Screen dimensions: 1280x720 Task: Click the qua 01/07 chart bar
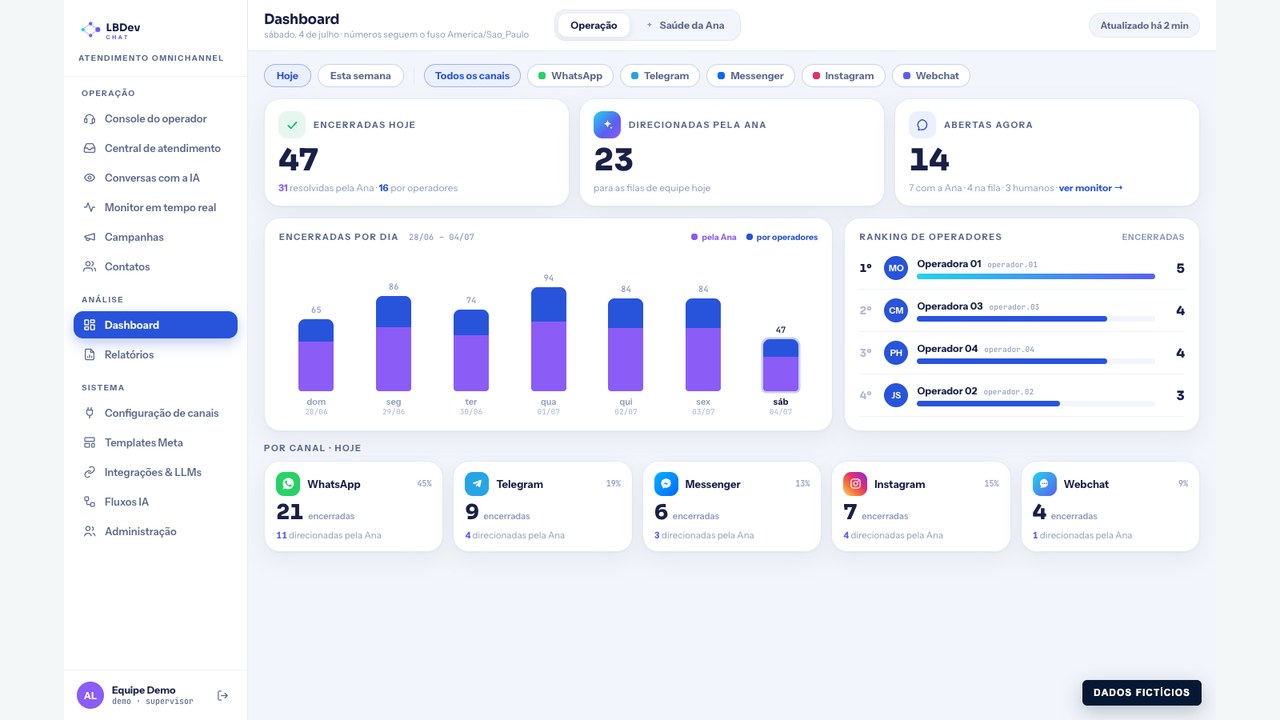(549, 339)
